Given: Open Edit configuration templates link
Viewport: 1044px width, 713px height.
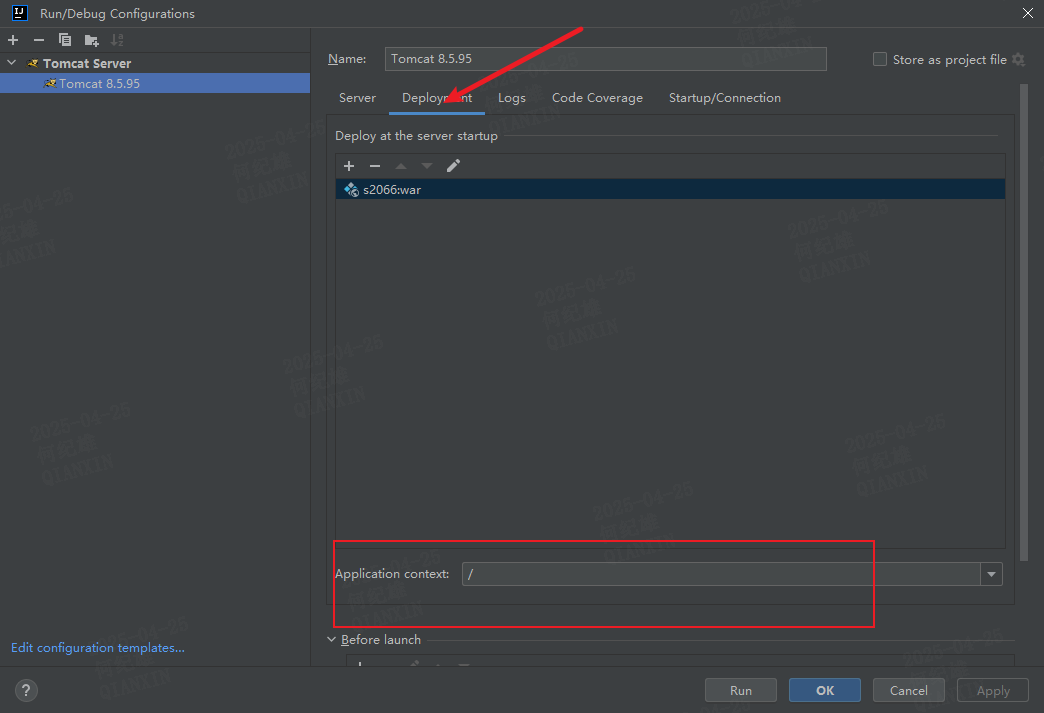Looking at the screenshot, I should point(98,648).
